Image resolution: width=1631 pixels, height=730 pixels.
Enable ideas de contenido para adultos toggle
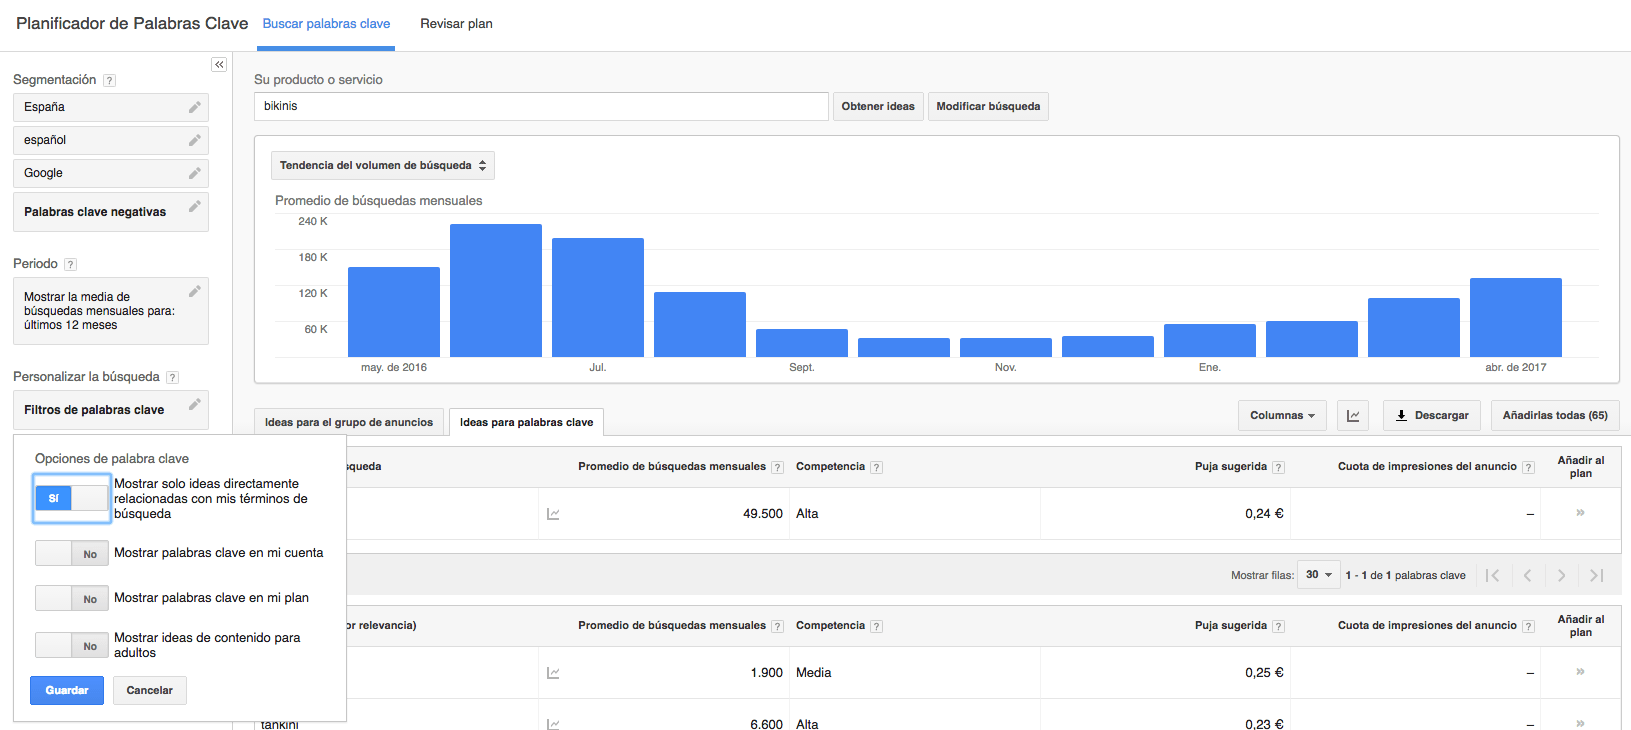pos(72,645)
